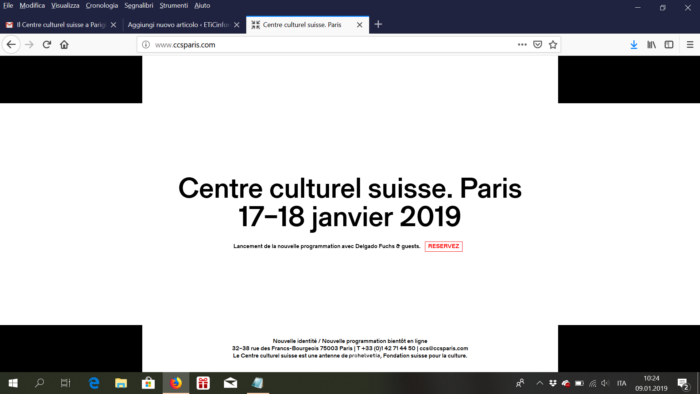Go back to previous page
The image size is (700, 394).
point(11,45)
